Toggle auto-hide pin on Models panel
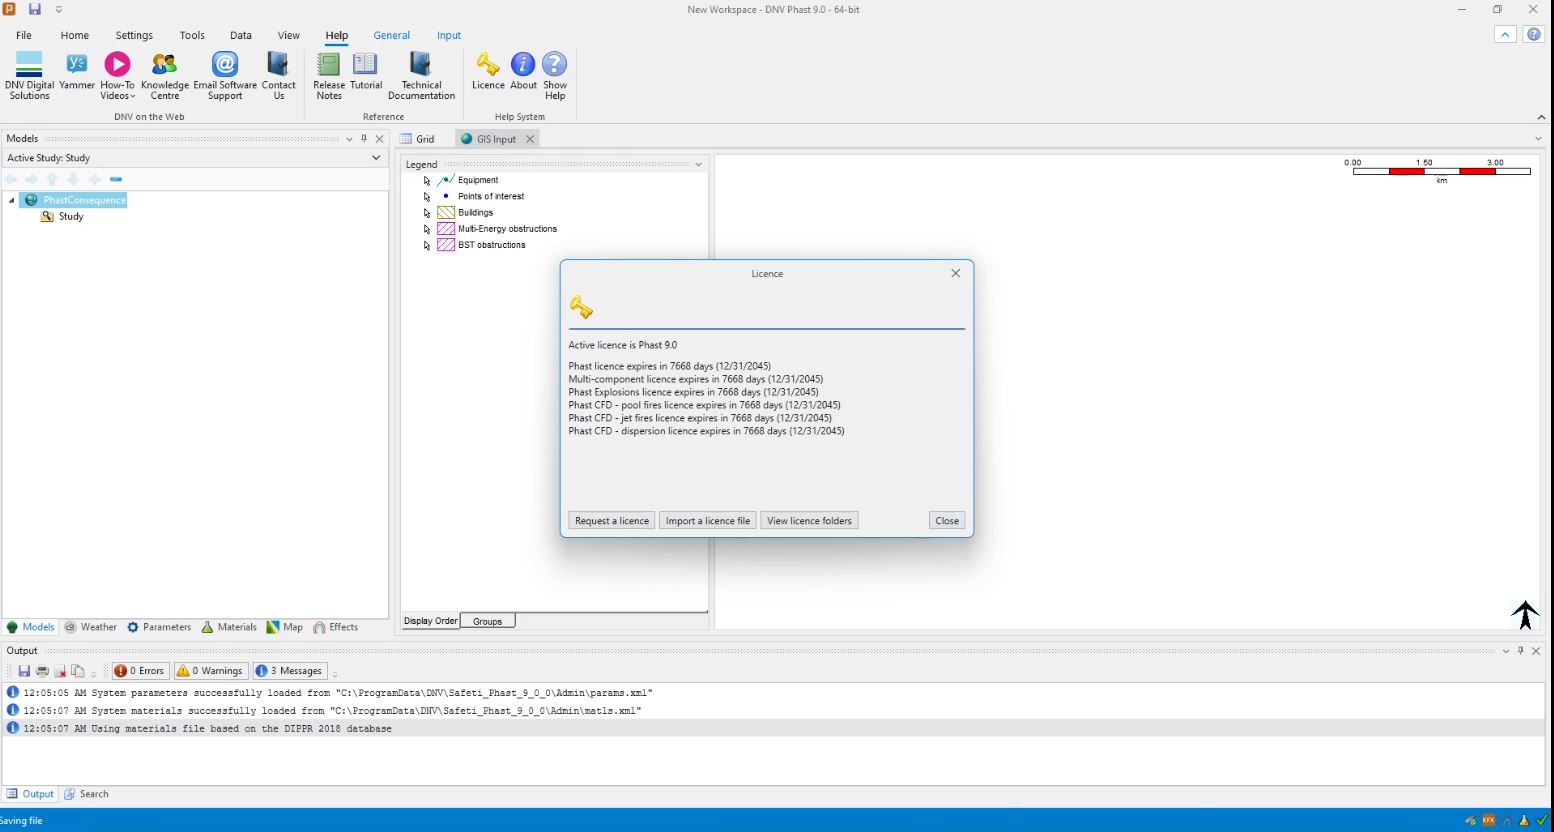Image resolution: width=1554 pixels, height=832 pixels. tap(364, 139)
